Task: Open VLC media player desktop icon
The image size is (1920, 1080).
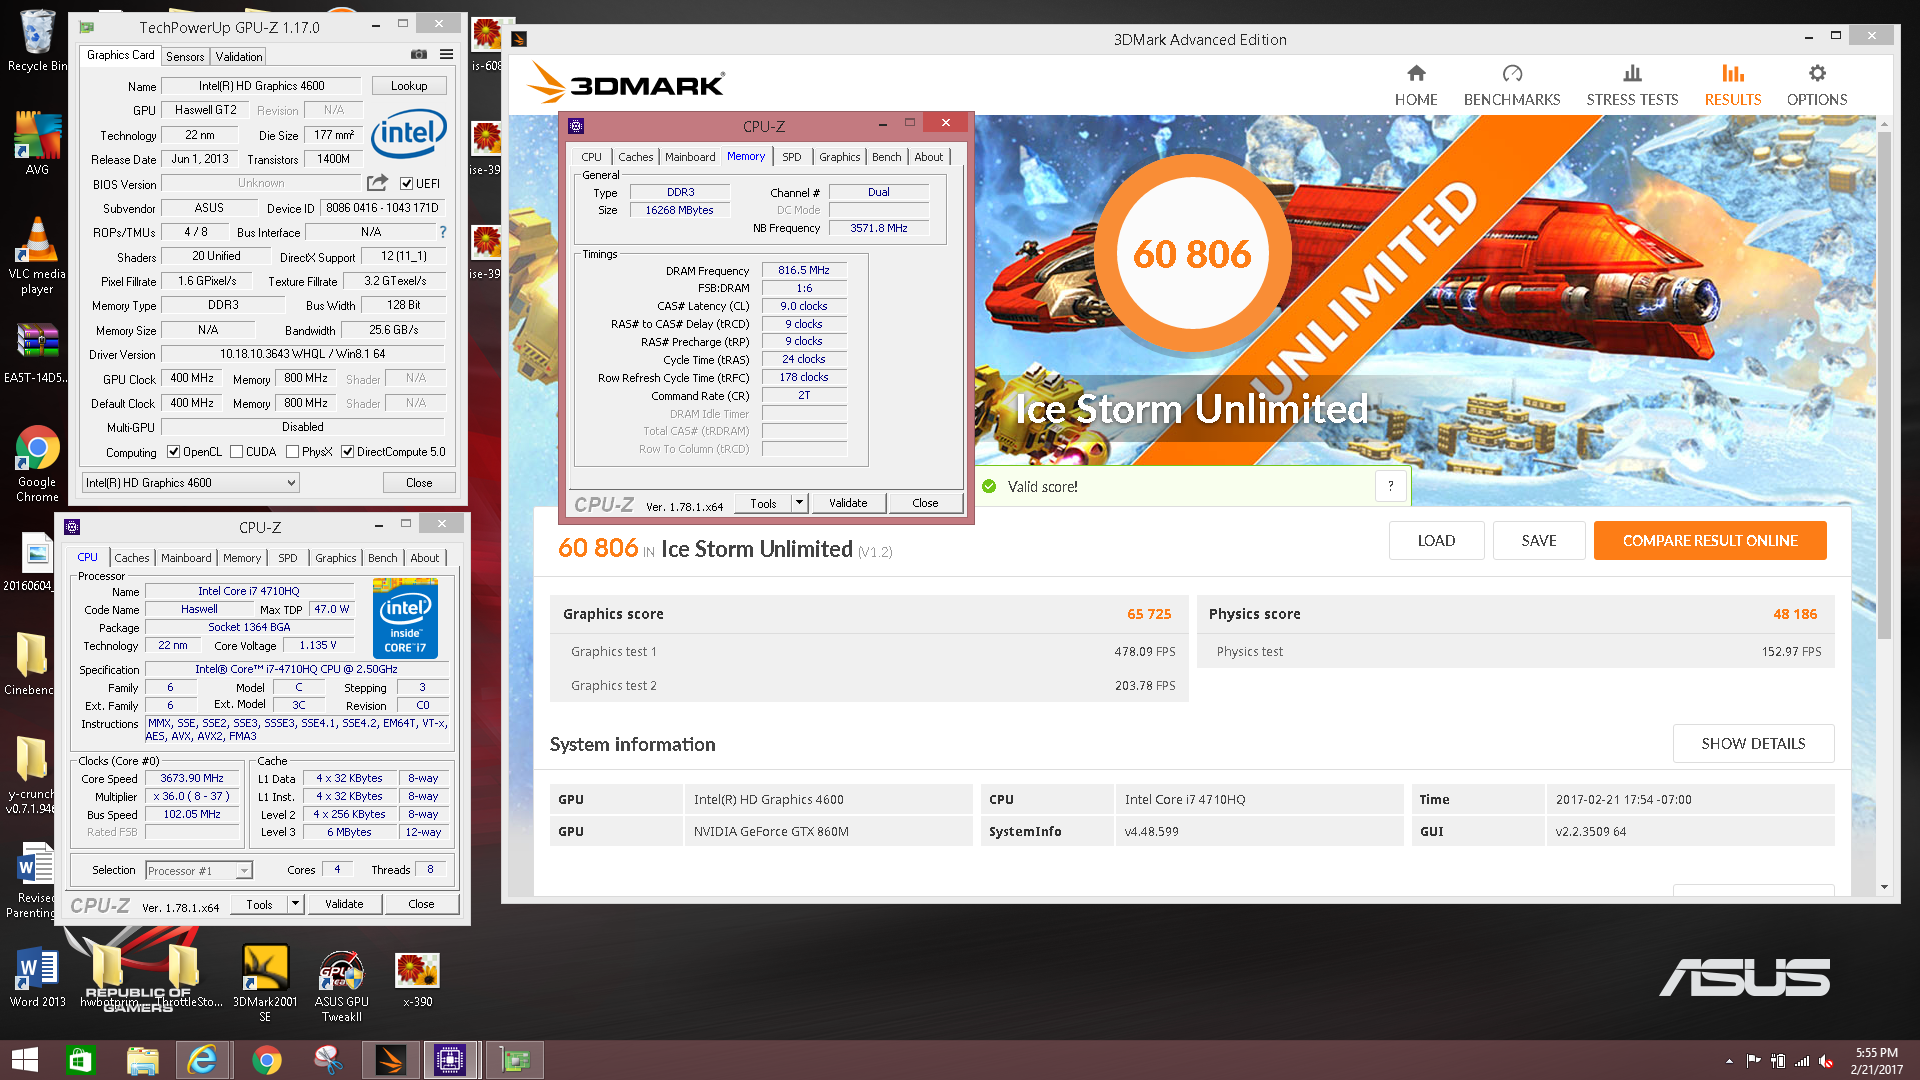Action: point(37,255)
